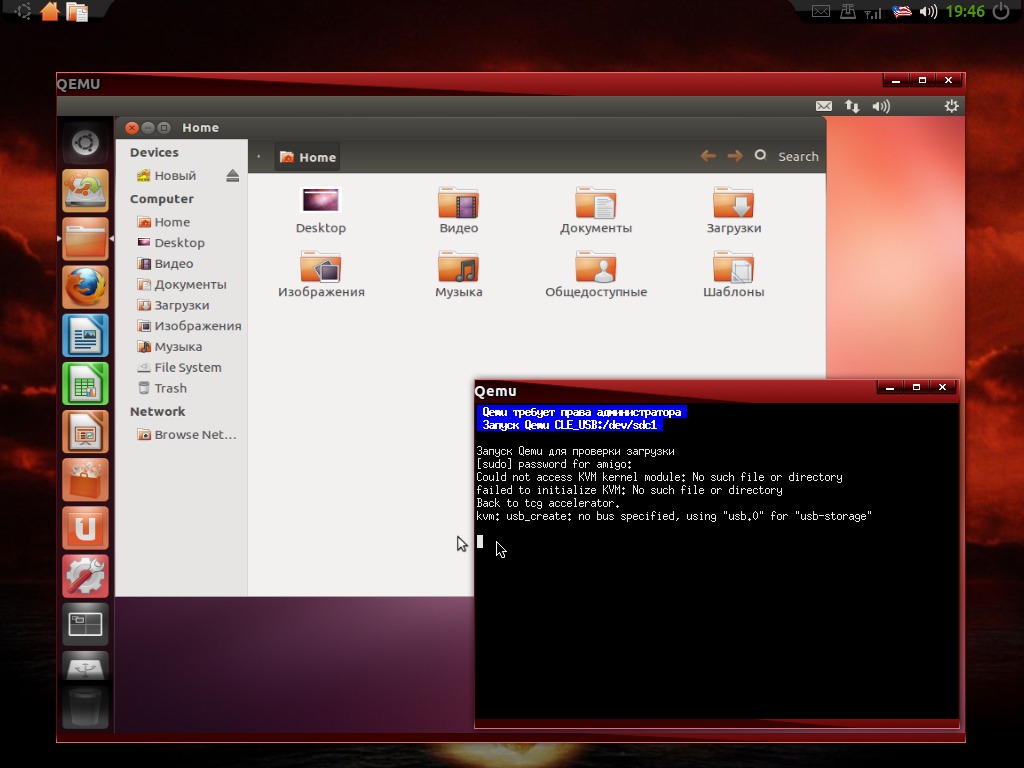
Task: Minimize the outer QEMU window
Action: click(x=896, y=80)
